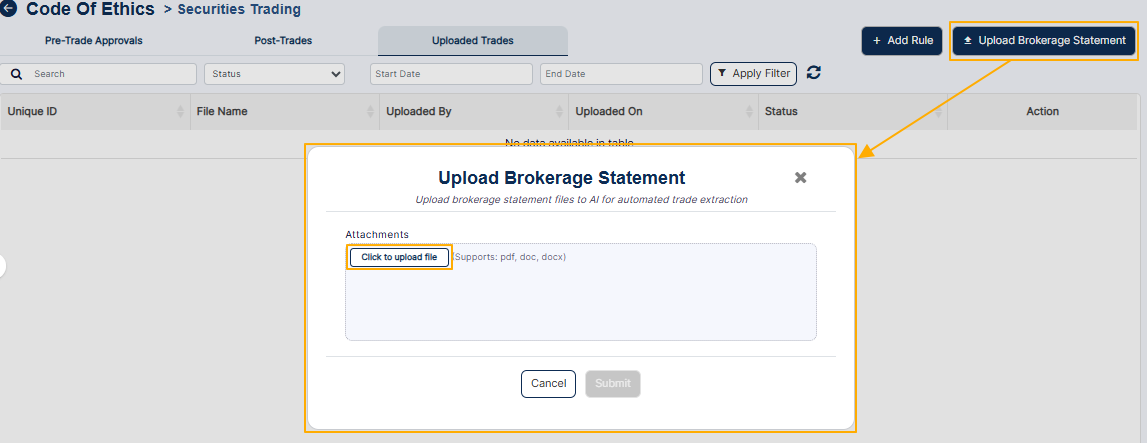Click the Uploaded On column header text

tap(609, 112)
